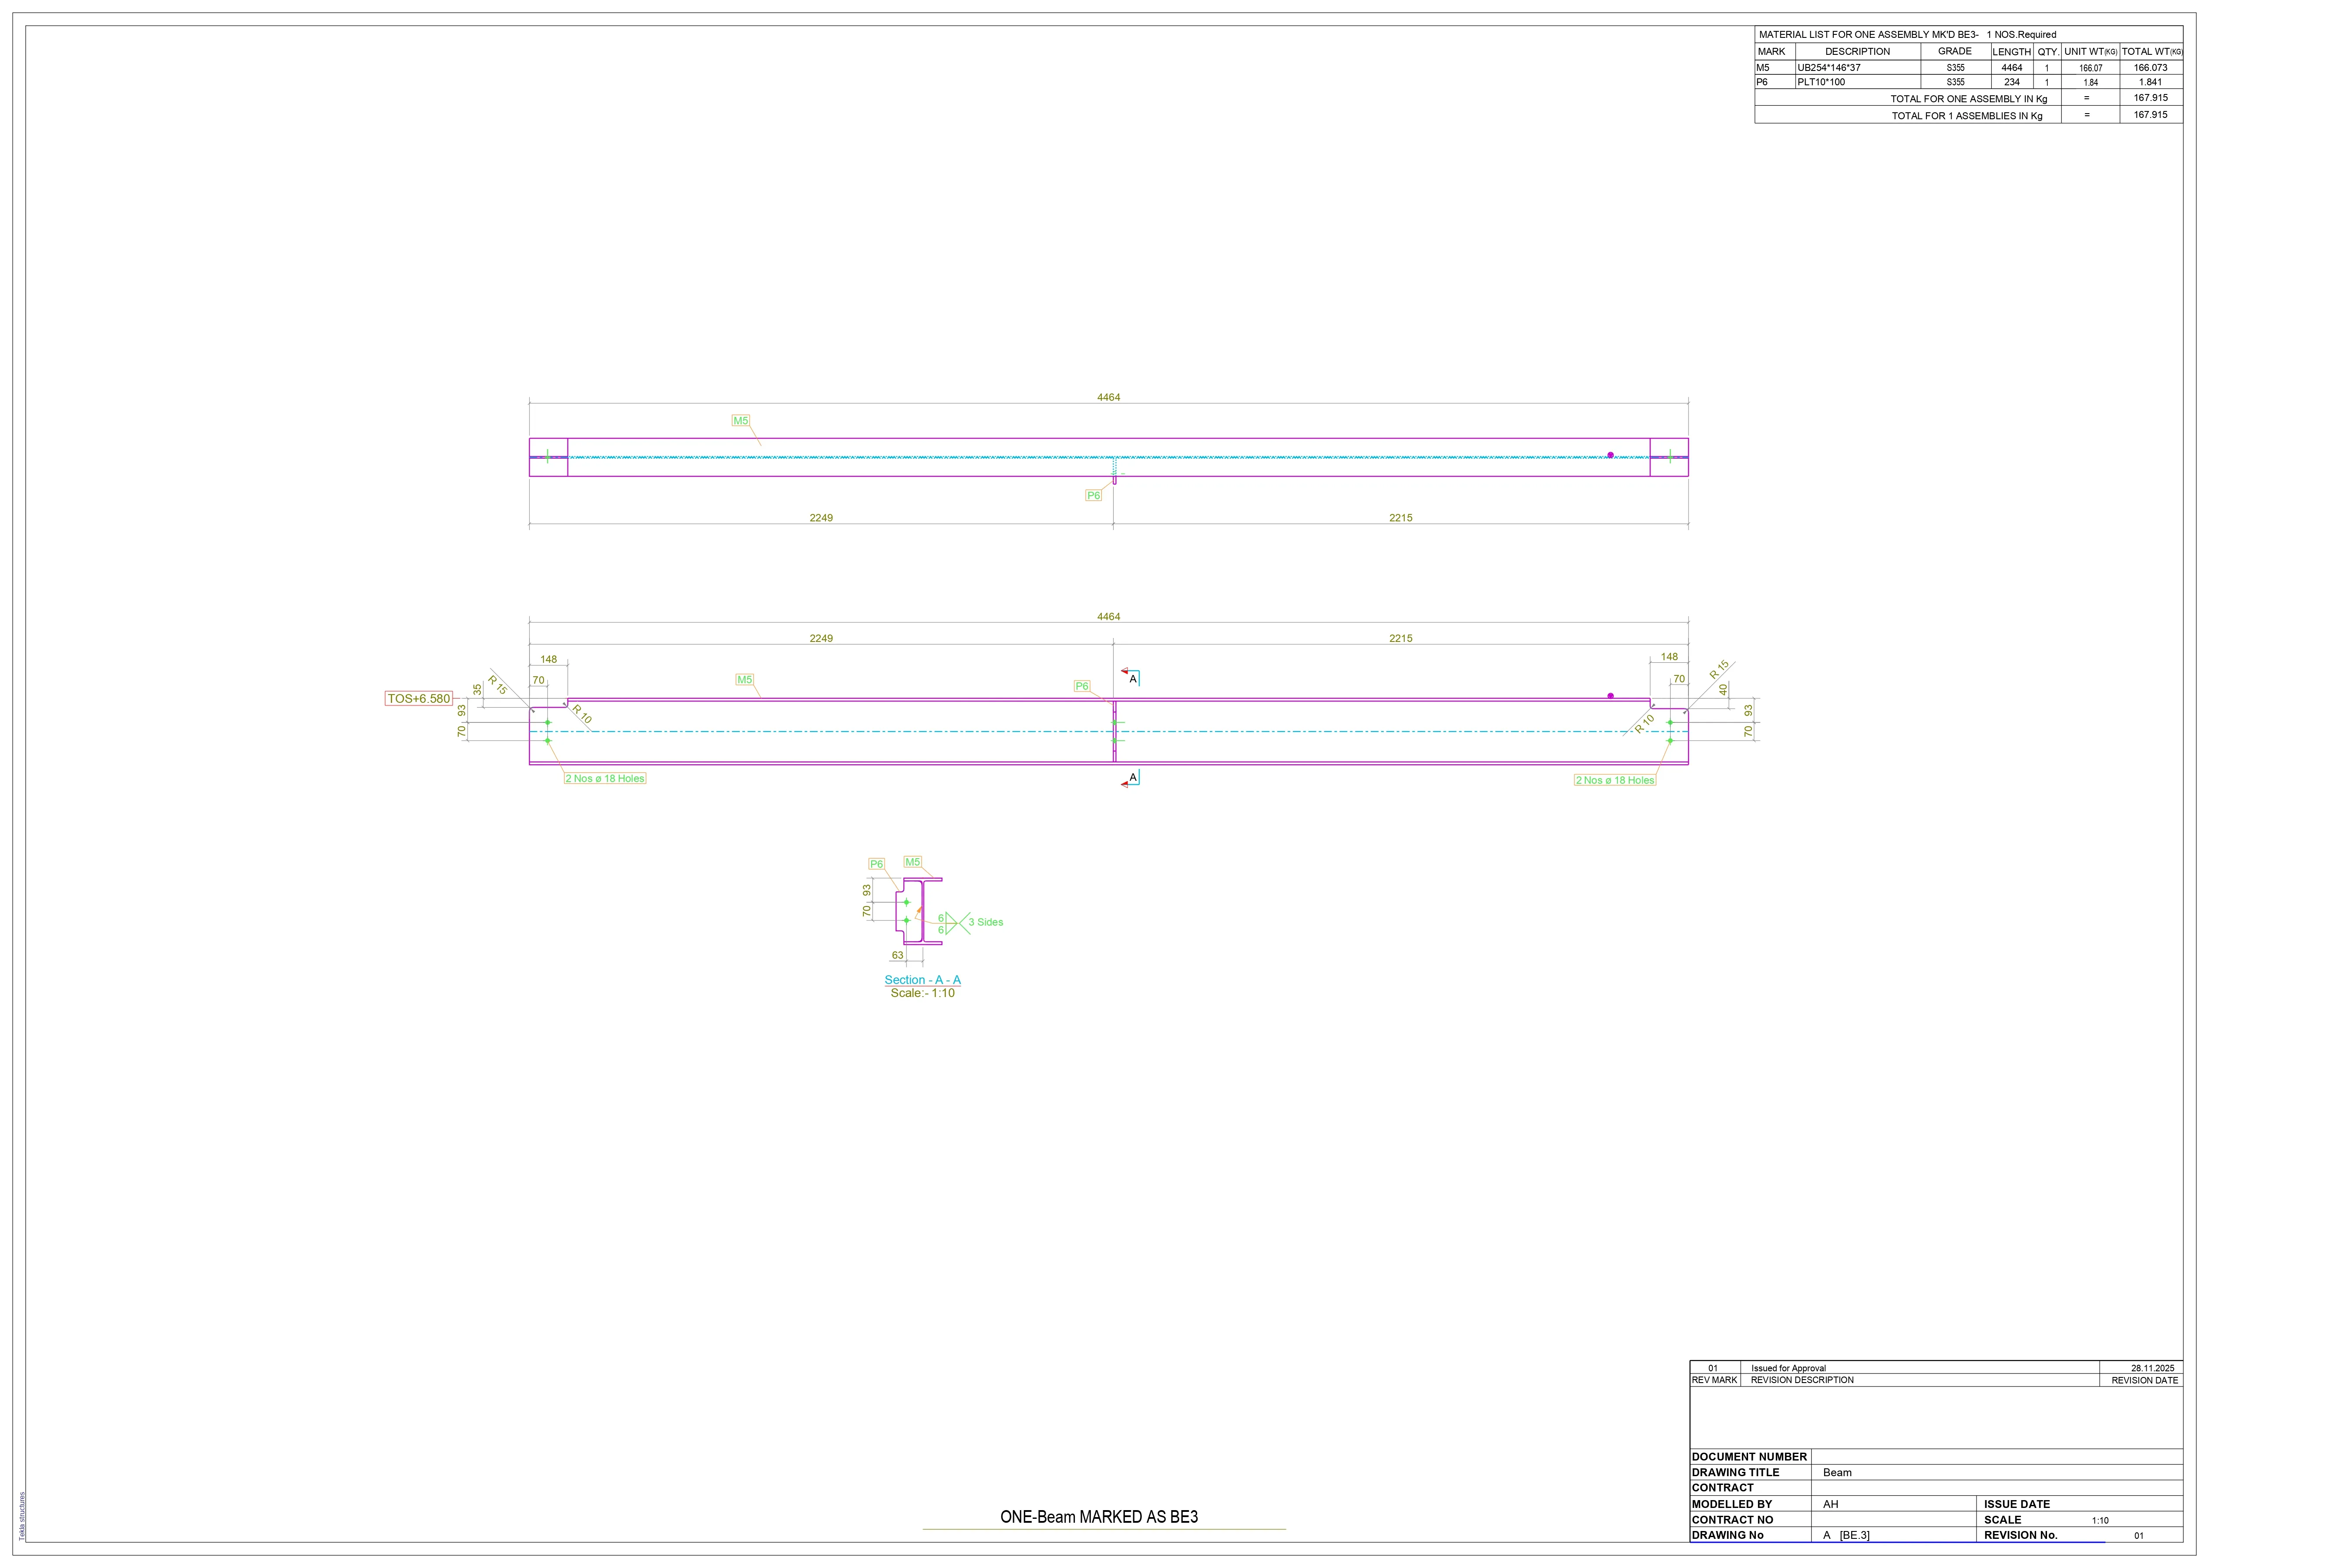Select the 166.07 unit weight cell
Image resolution: width=2349 pixels, height=1568 pixels.
click(2090, 68)
